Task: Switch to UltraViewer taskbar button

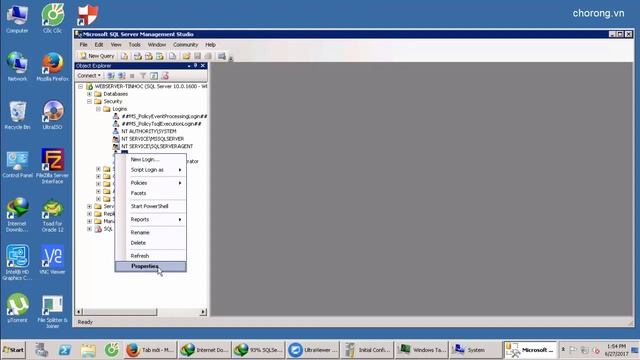Action: tap(313, 350)
